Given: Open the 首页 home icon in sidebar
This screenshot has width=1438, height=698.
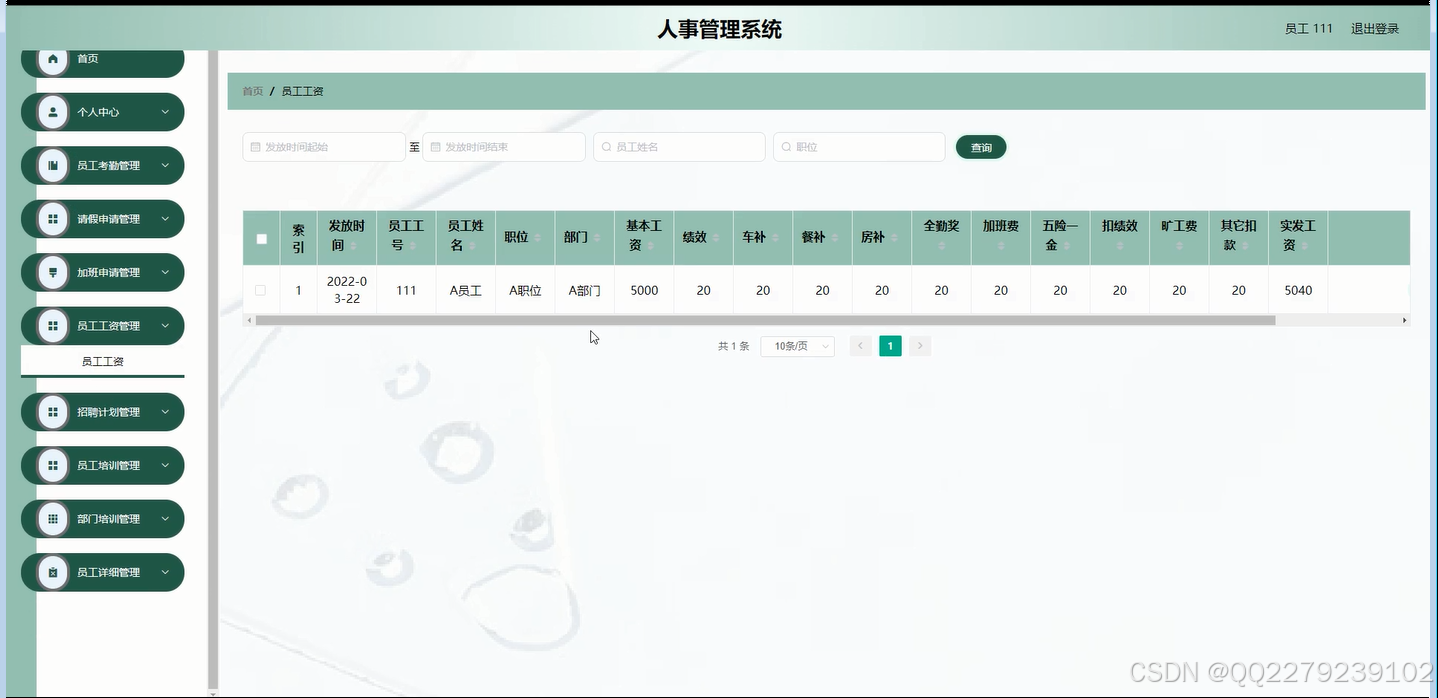Looking at the screenshot, I should tap(53, 58).
